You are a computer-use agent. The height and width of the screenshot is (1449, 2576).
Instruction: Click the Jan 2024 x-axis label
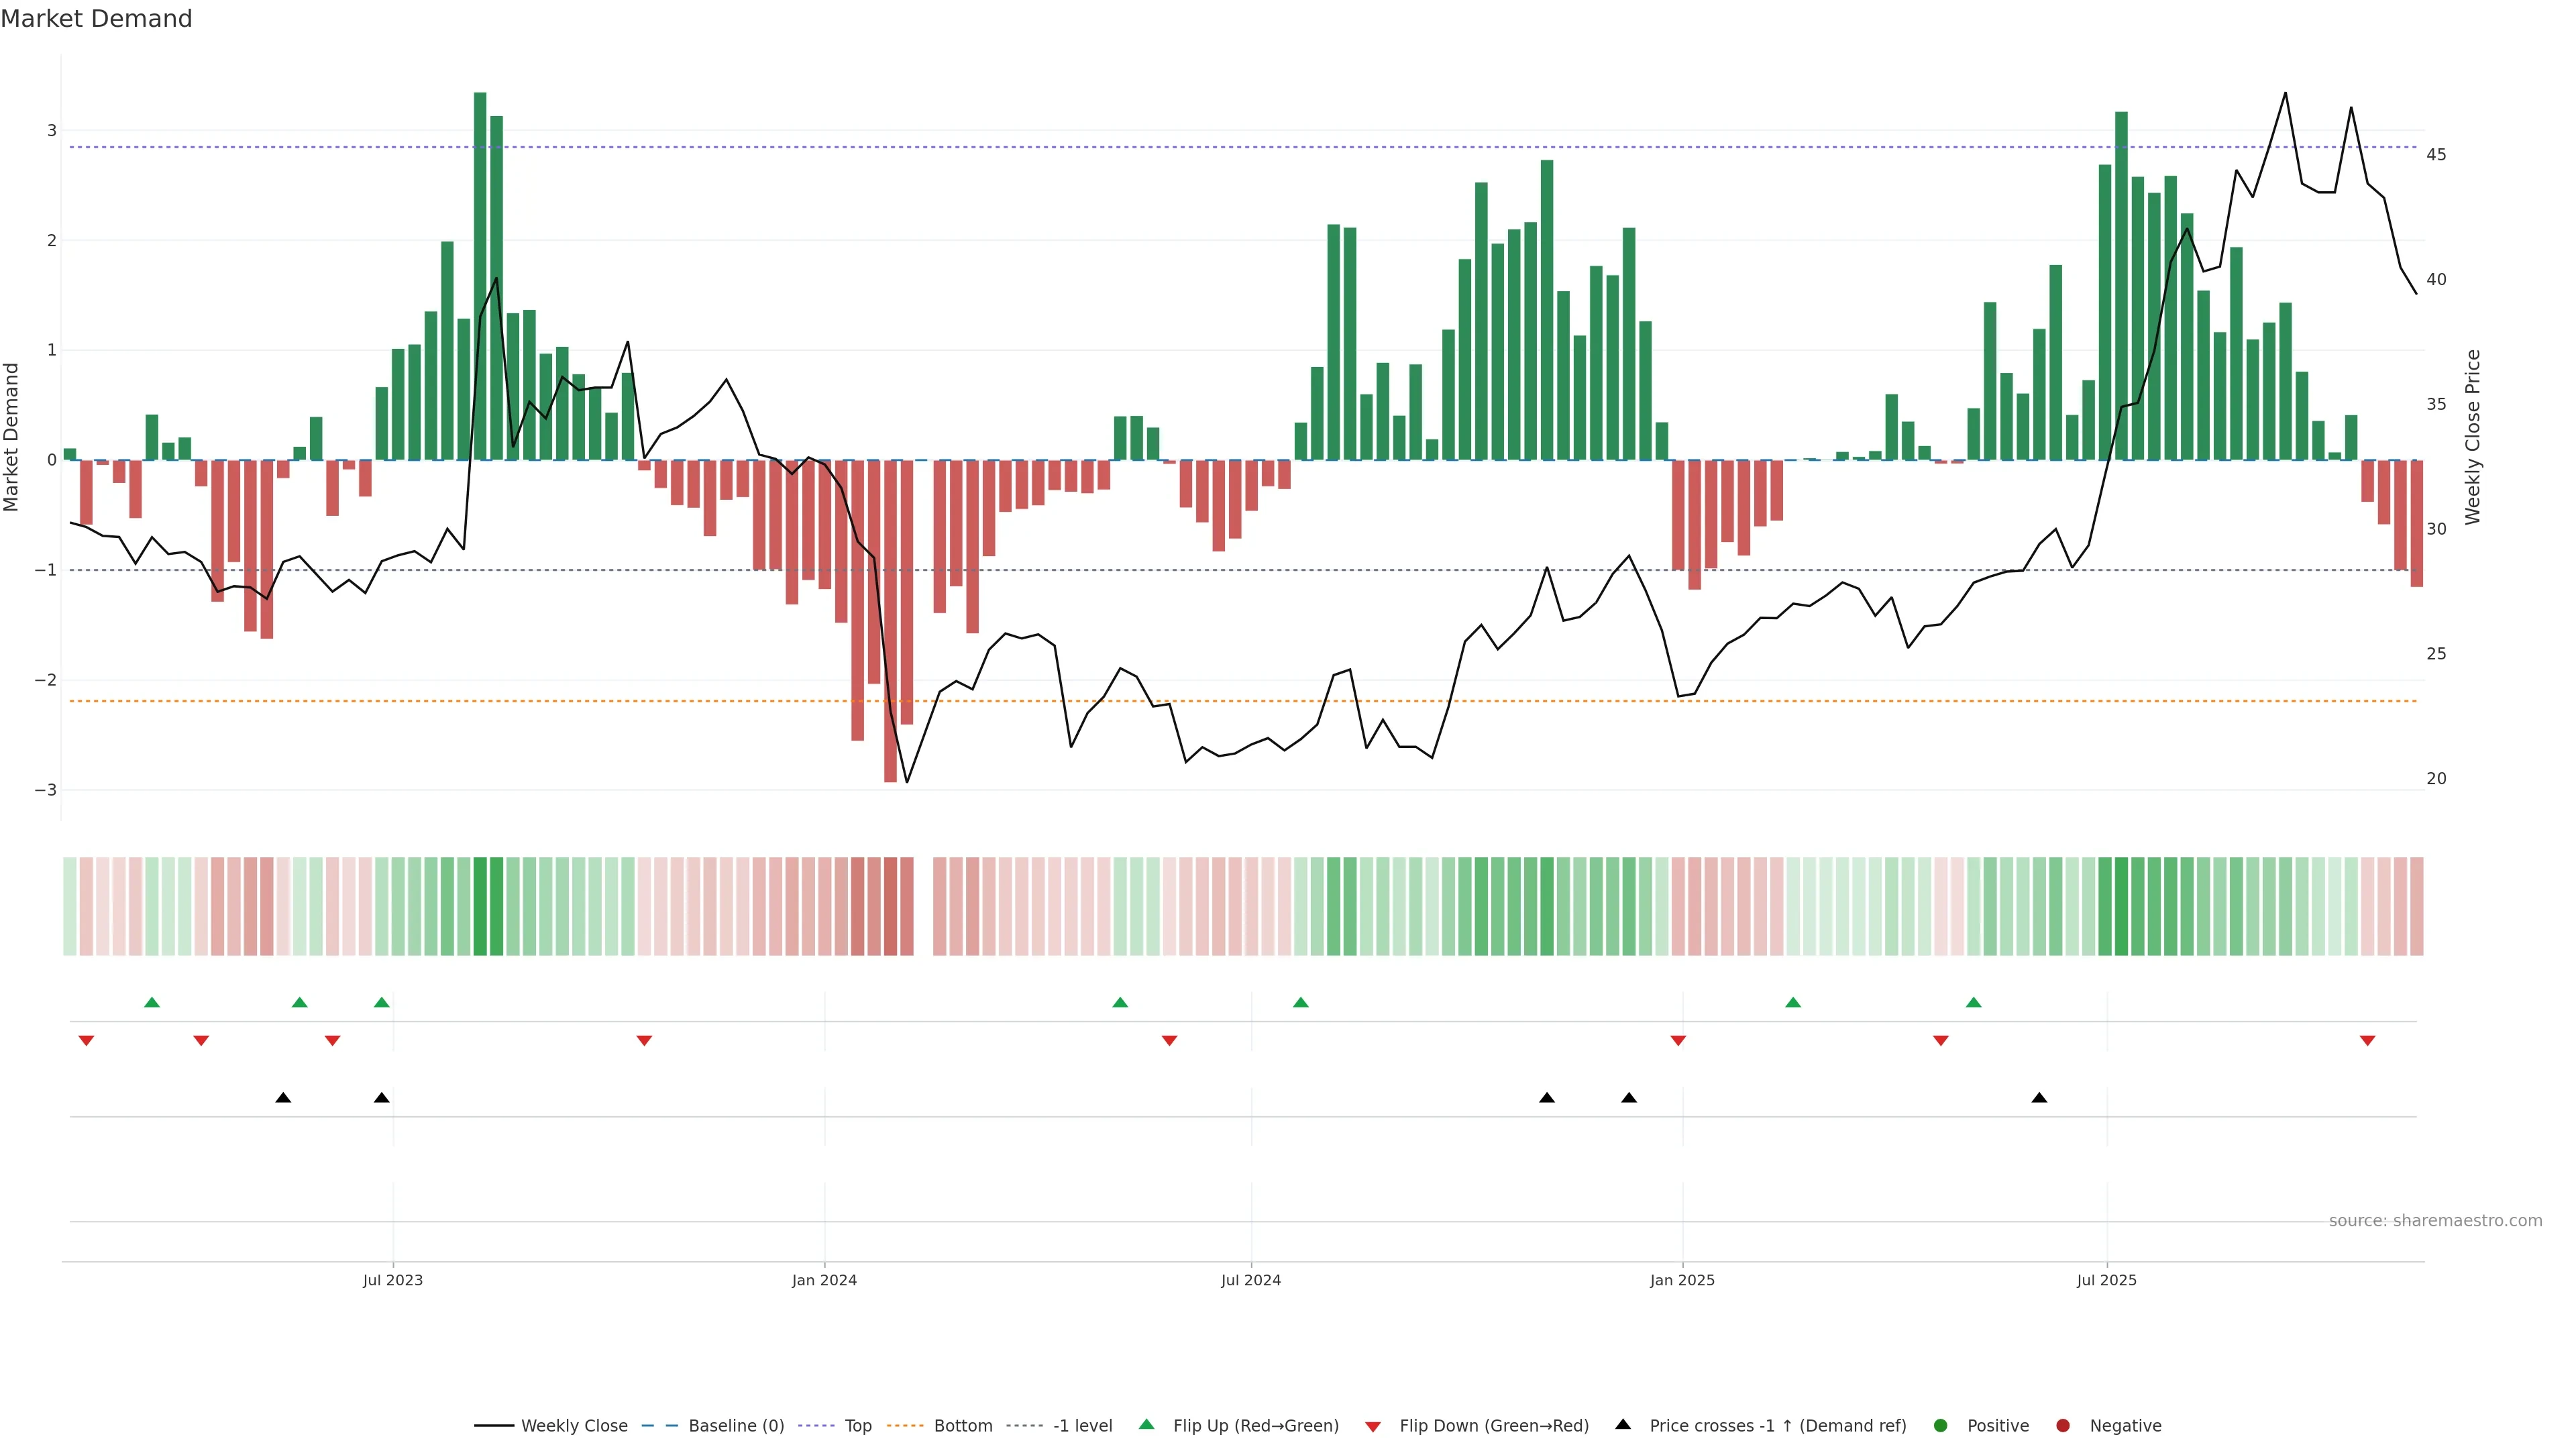tap(824, 1280)
